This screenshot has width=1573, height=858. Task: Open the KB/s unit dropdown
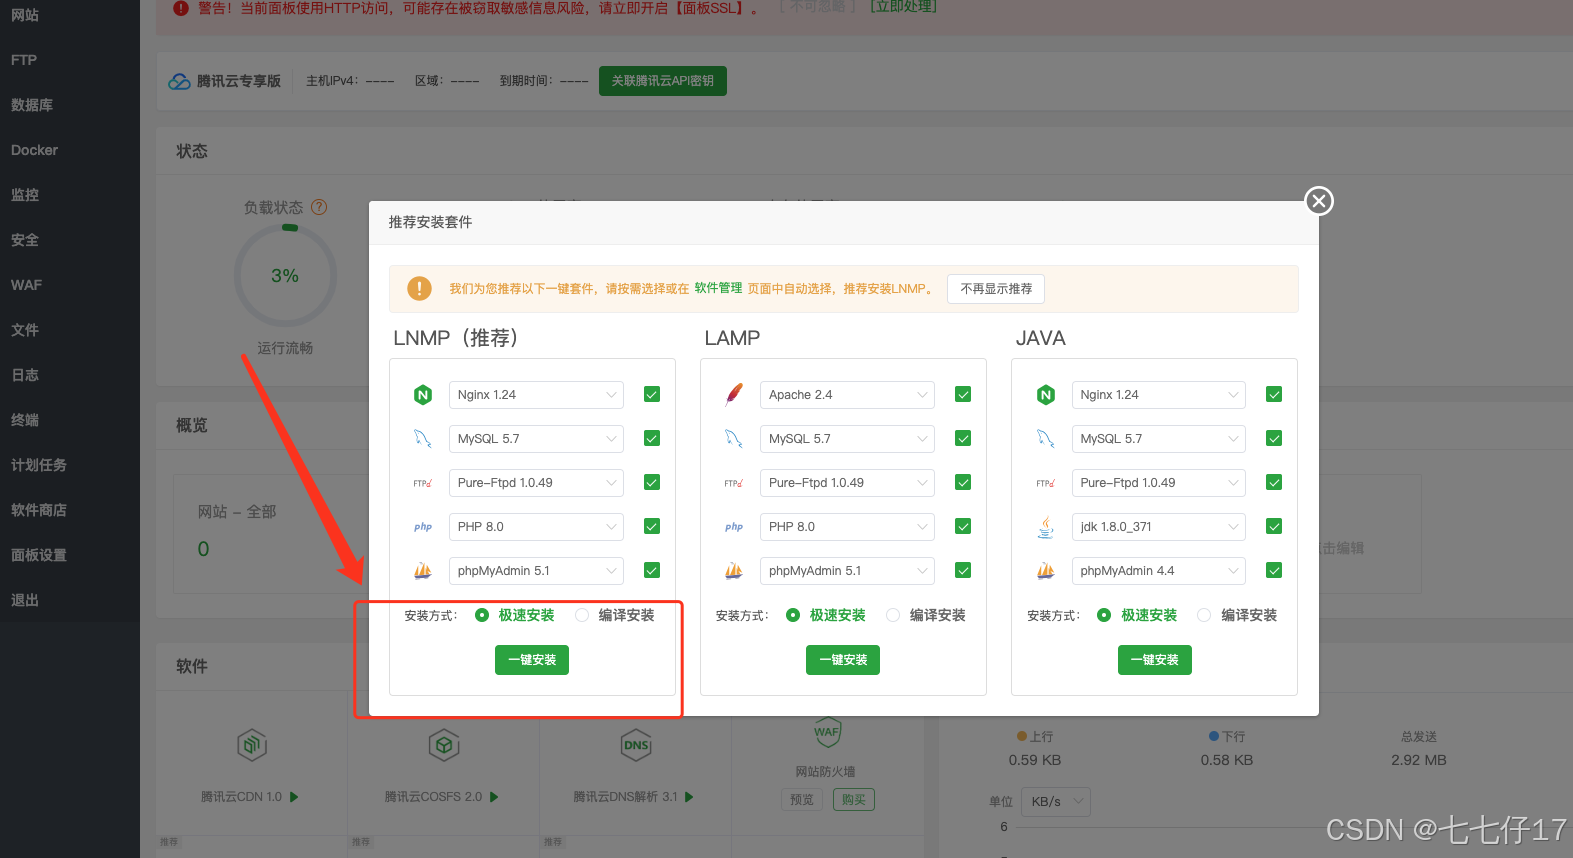click(1057, 802)
